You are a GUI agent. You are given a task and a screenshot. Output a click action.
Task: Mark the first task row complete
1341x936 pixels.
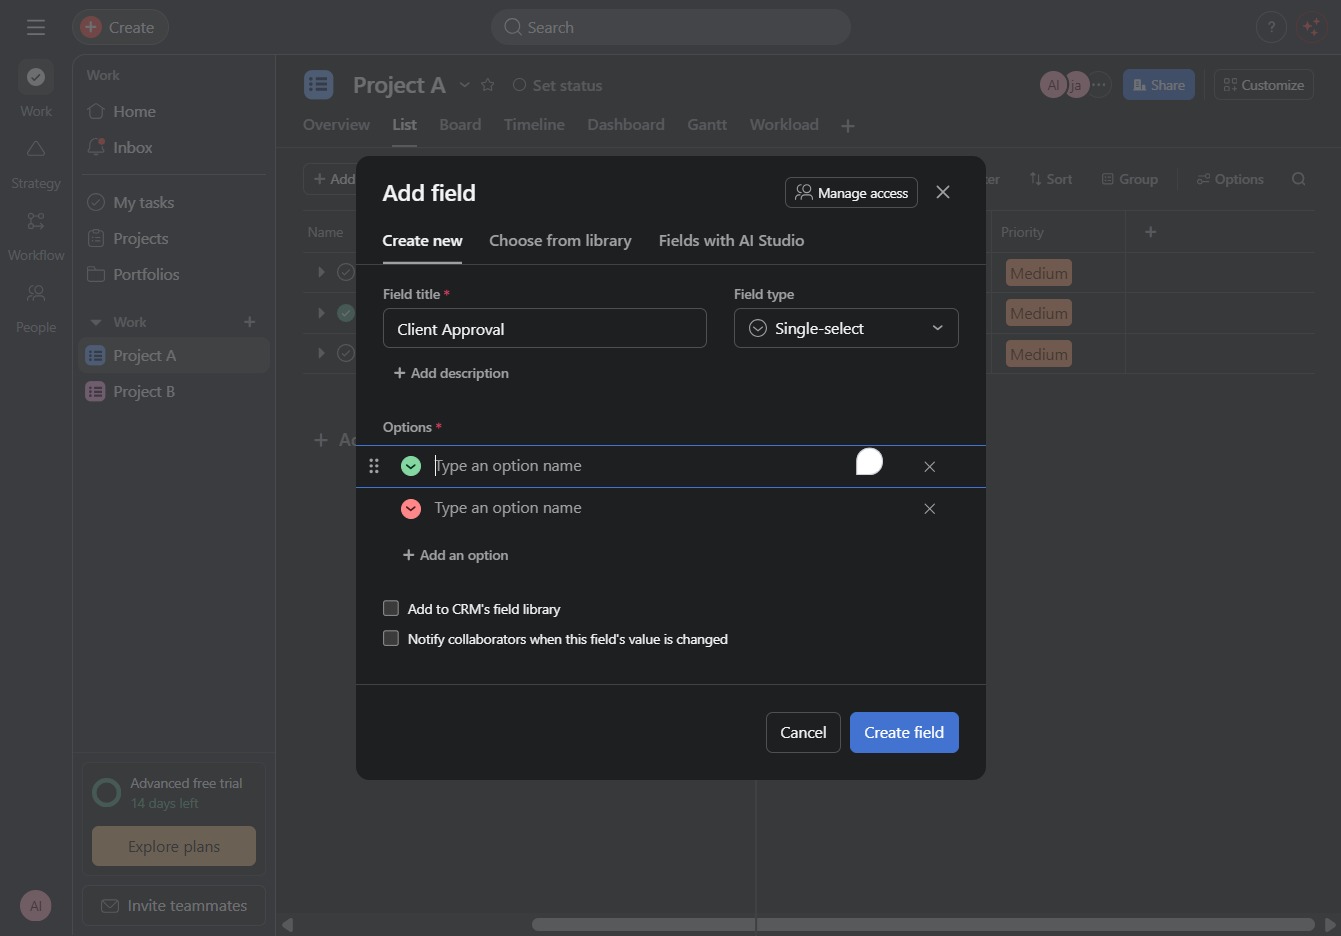pos(346,272)
